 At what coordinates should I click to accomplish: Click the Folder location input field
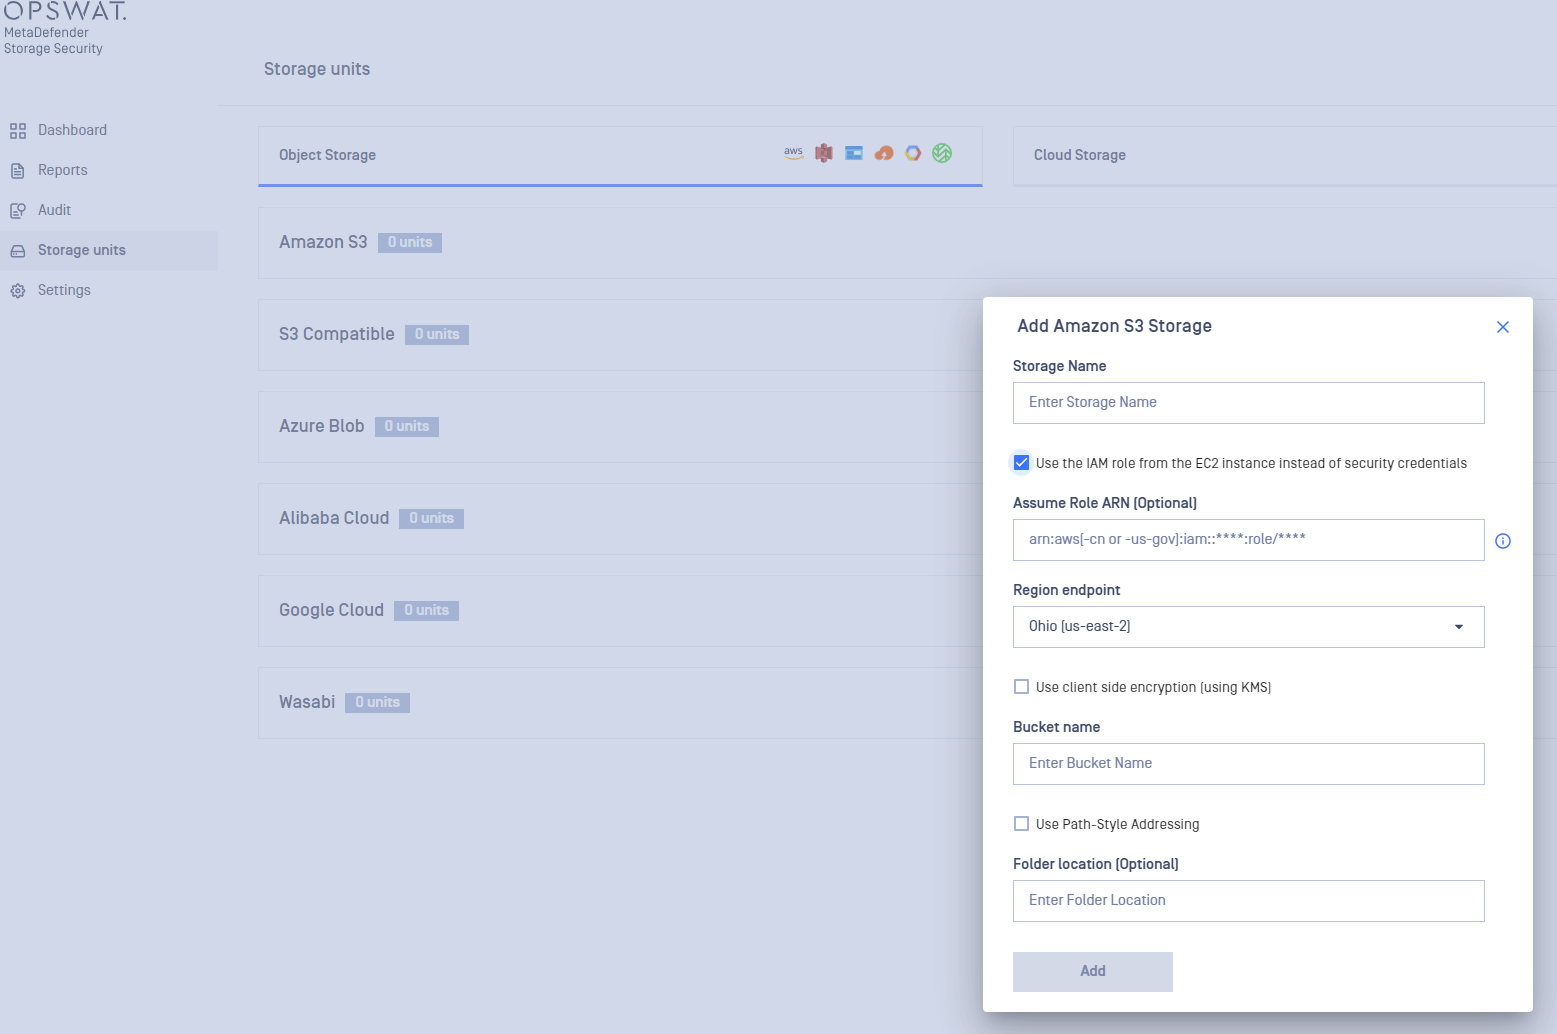point(1249,901)
